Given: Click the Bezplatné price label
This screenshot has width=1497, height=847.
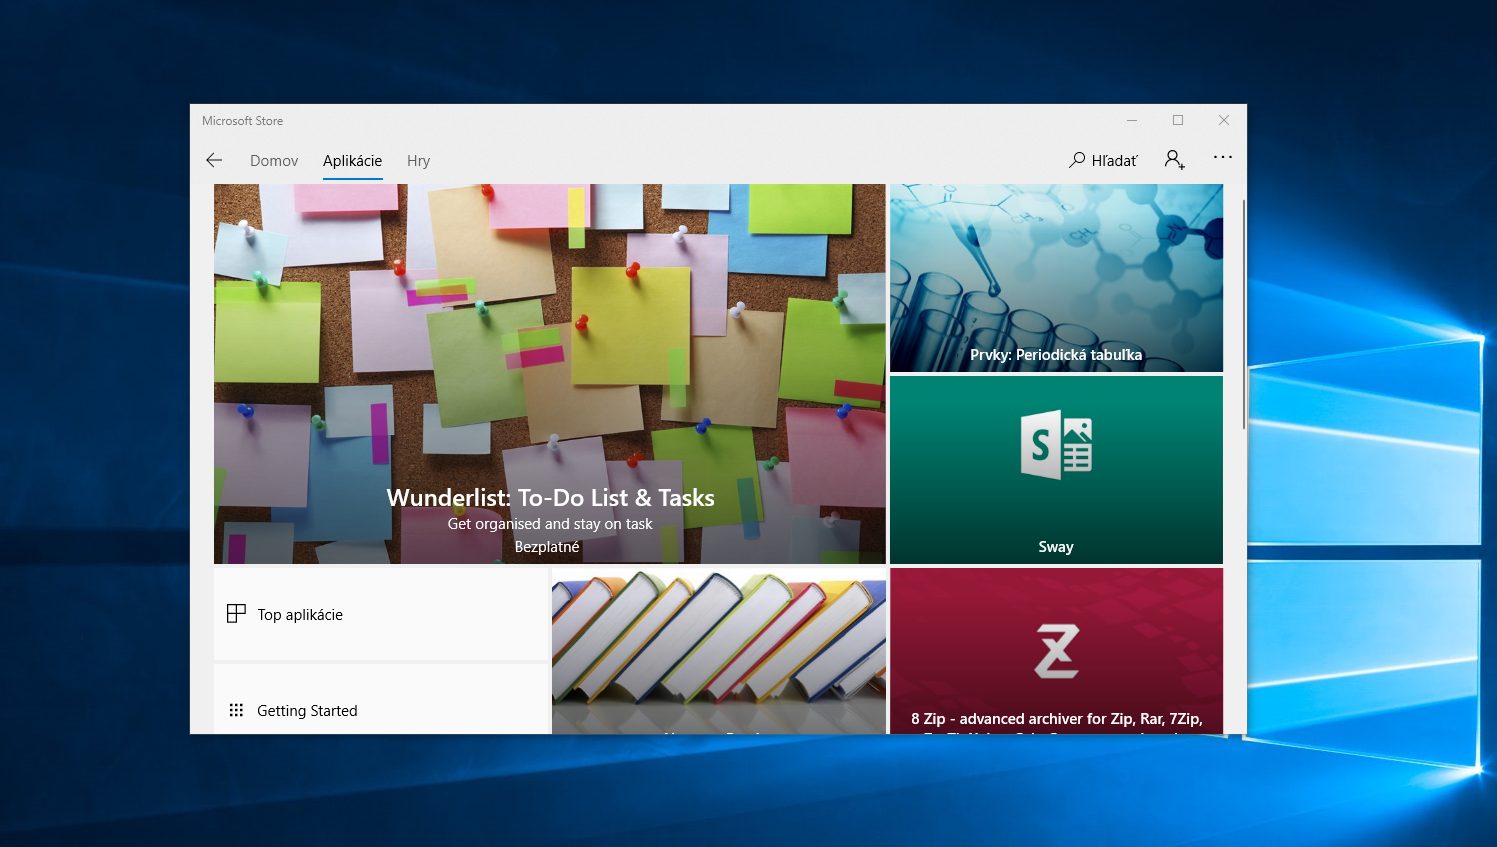Looking at the screenshot, I should click(x=547, y=547).
